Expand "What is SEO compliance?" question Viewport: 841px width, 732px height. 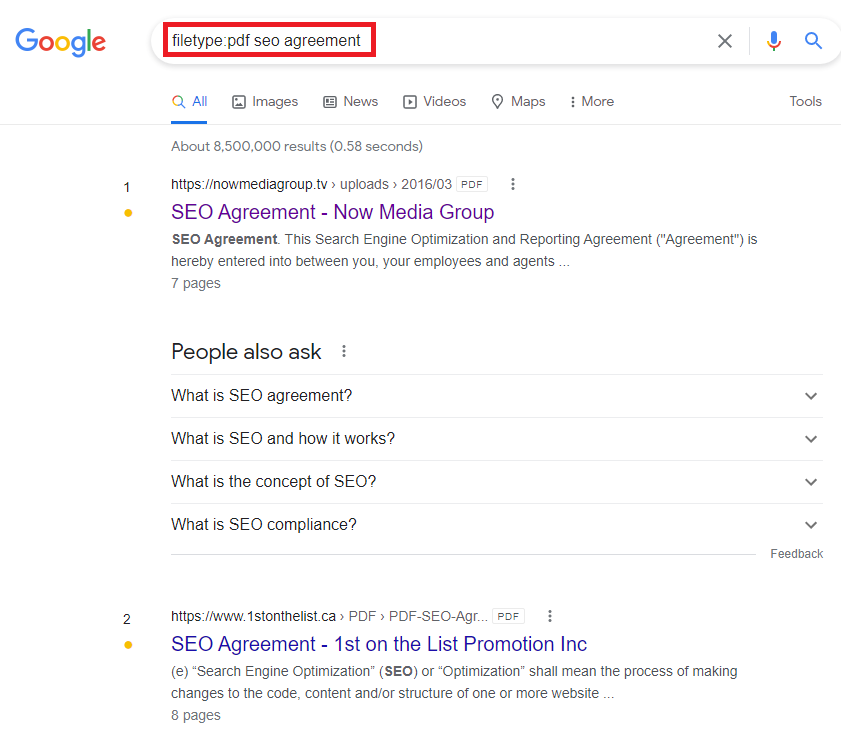[x=811, y=525]
